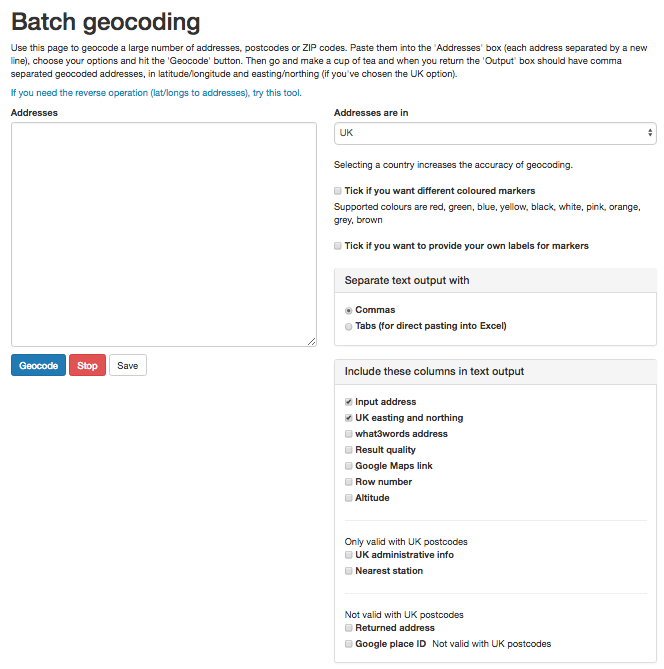Click the red Stop button

click(87, 365)
